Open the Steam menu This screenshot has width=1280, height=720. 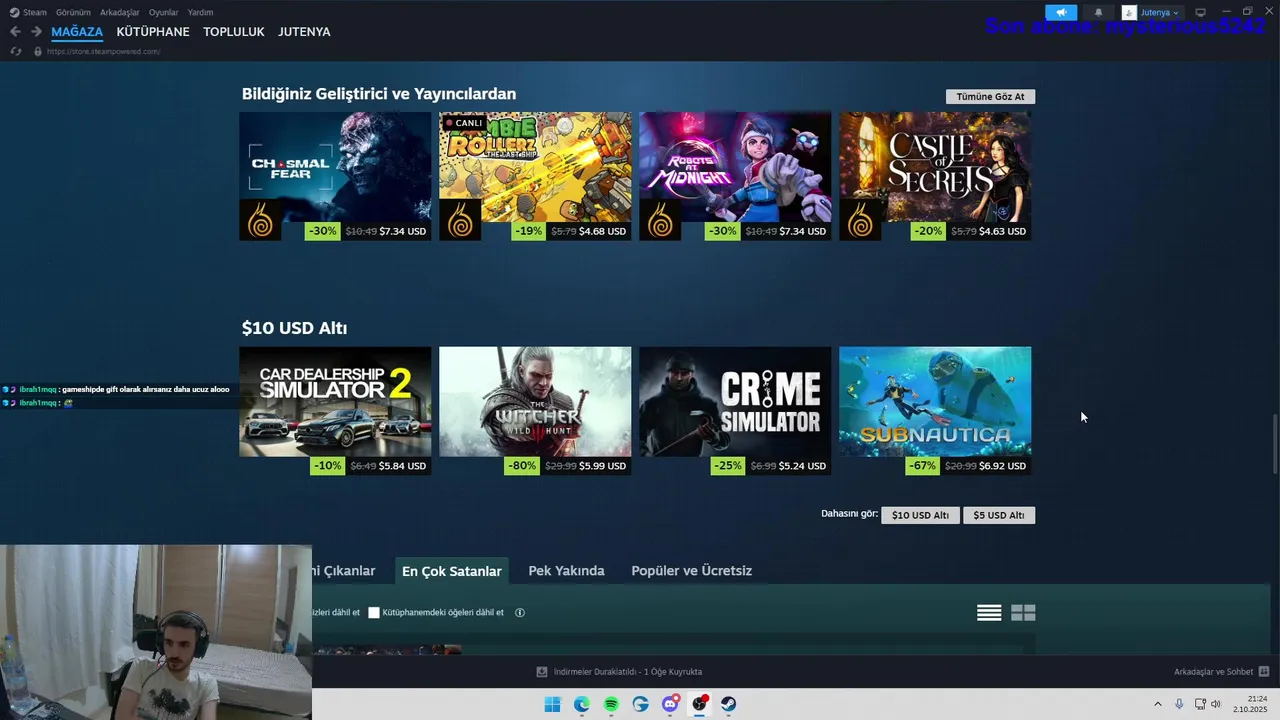point(35,12)
